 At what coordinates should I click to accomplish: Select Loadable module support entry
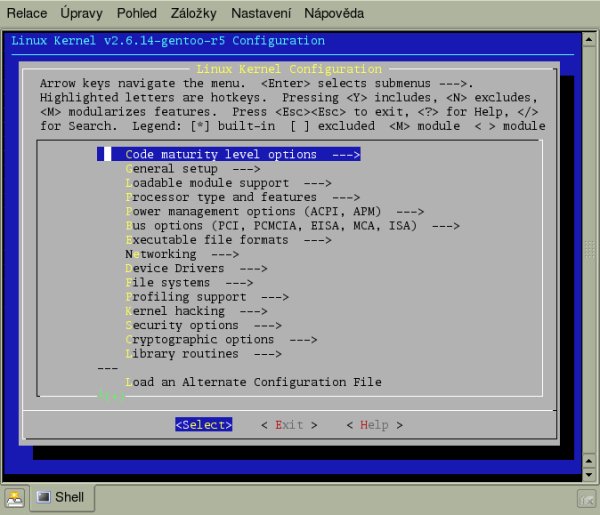click(x=228, y=183)
